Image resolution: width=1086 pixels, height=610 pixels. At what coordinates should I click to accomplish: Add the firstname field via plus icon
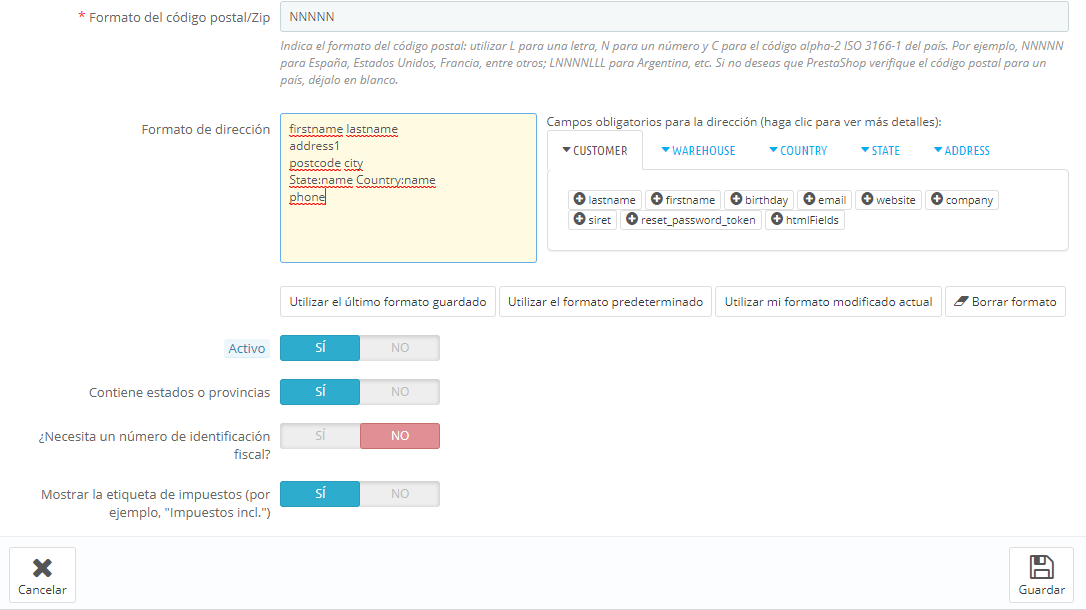click(656, 200)
